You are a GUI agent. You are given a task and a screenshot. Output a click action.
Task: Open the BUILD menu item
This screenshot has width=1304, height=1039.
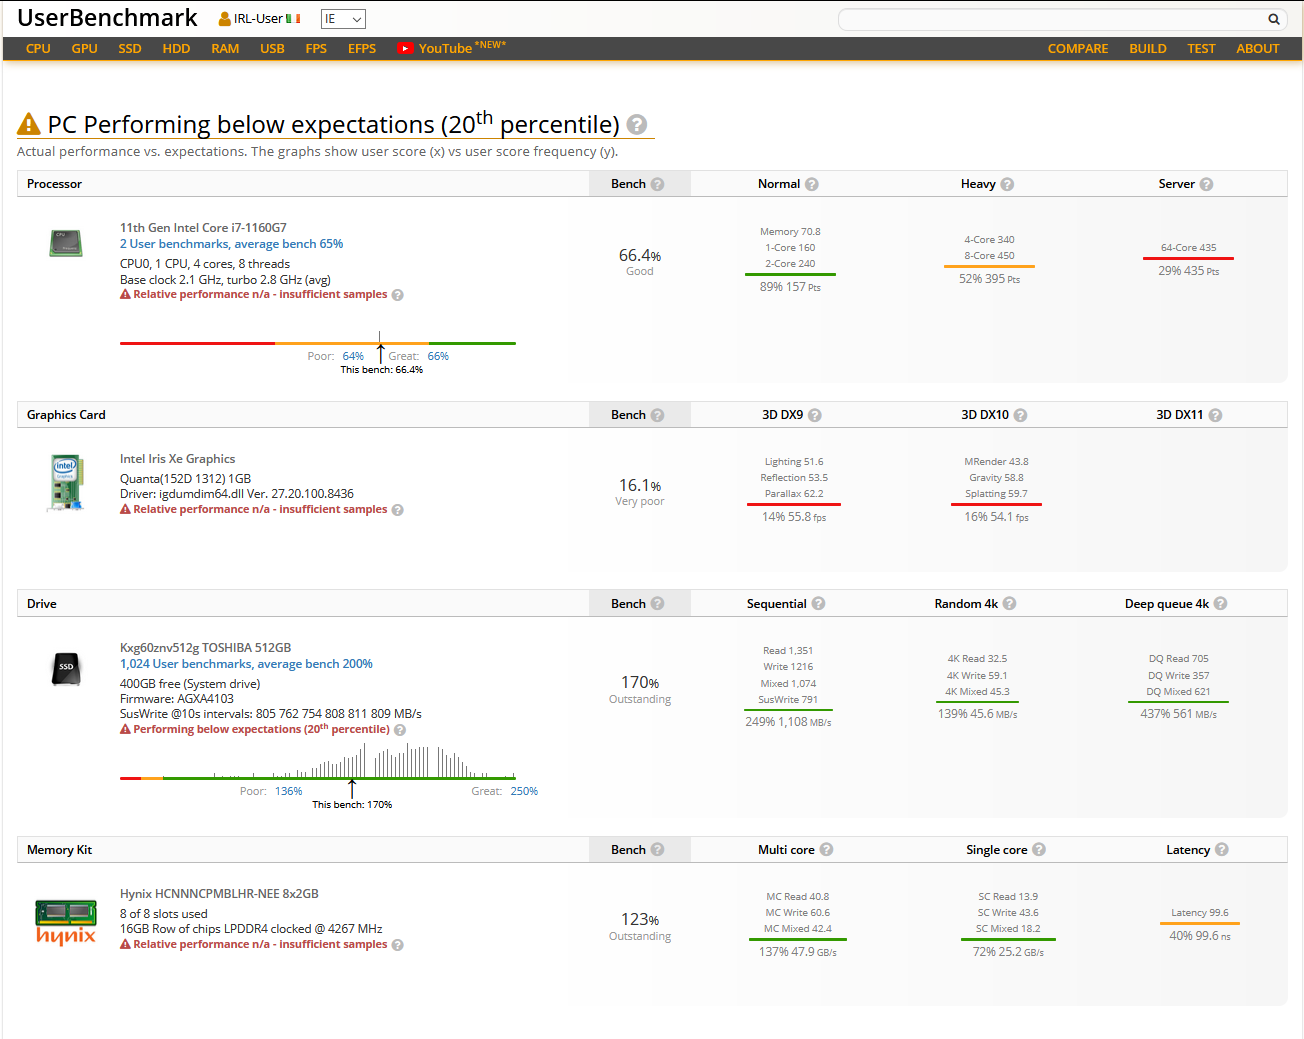pyautogui.click(x=1147, y=49)
